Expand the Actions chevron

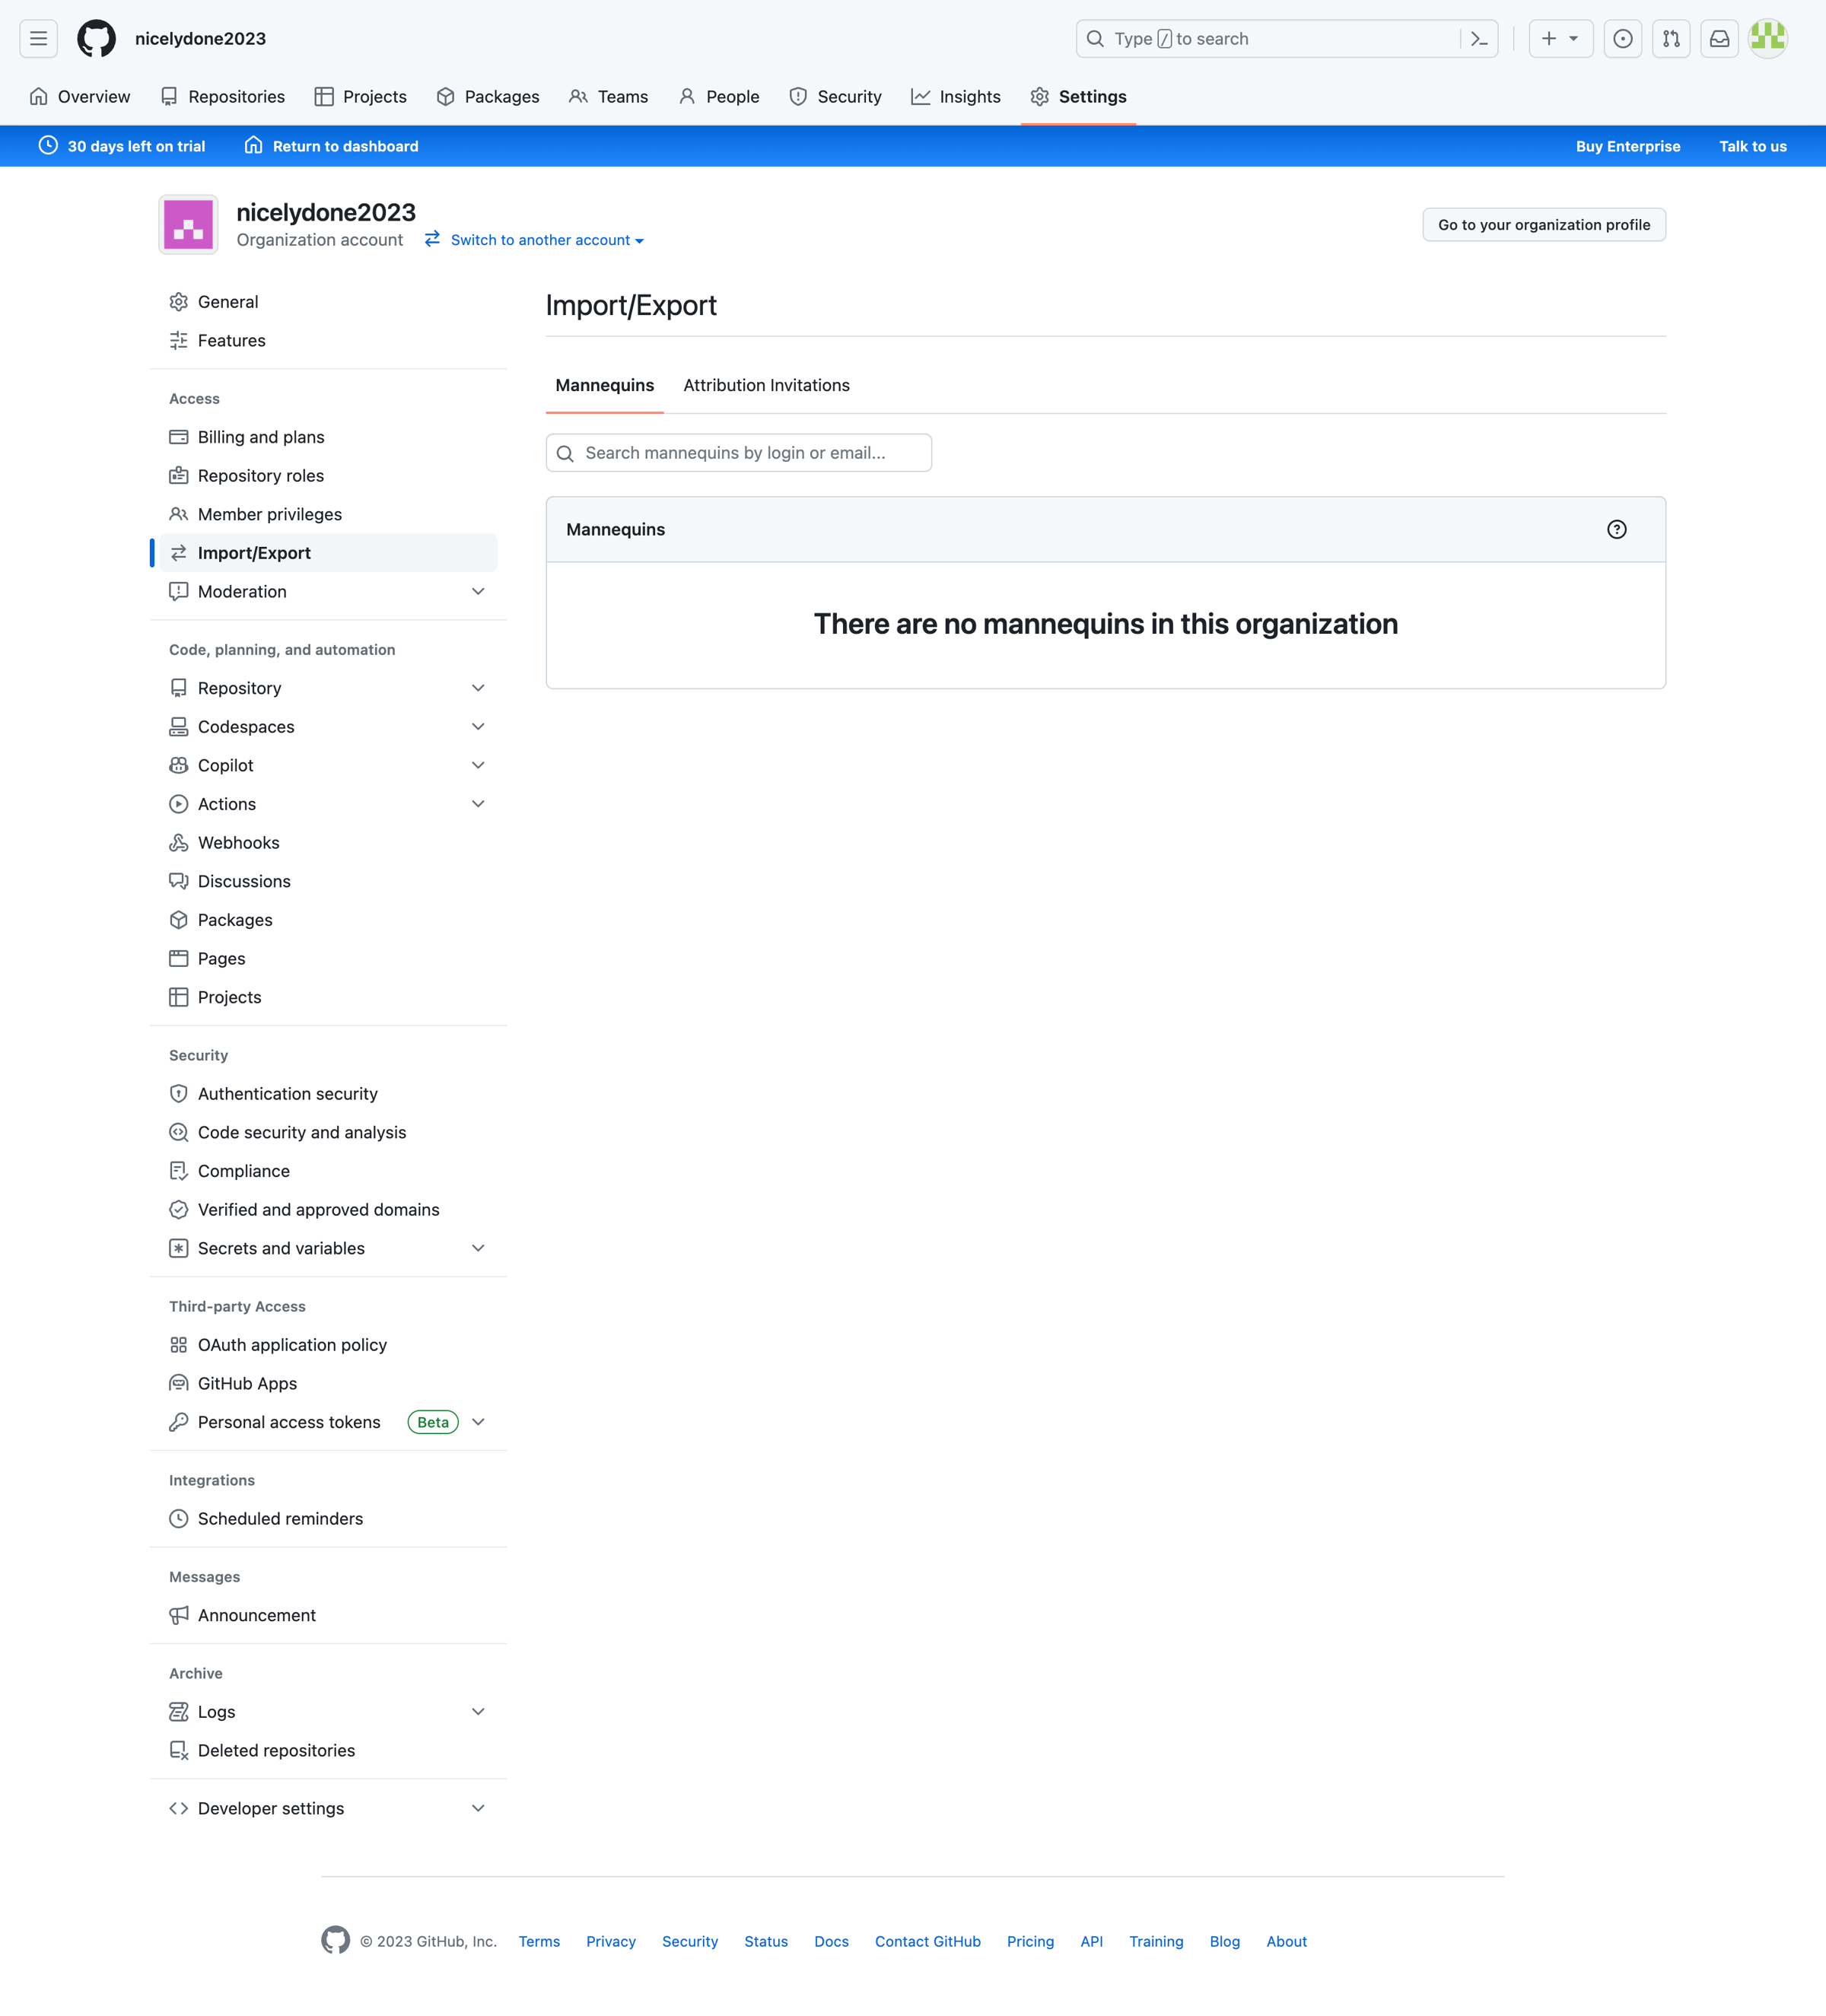[x=478, y=804]
